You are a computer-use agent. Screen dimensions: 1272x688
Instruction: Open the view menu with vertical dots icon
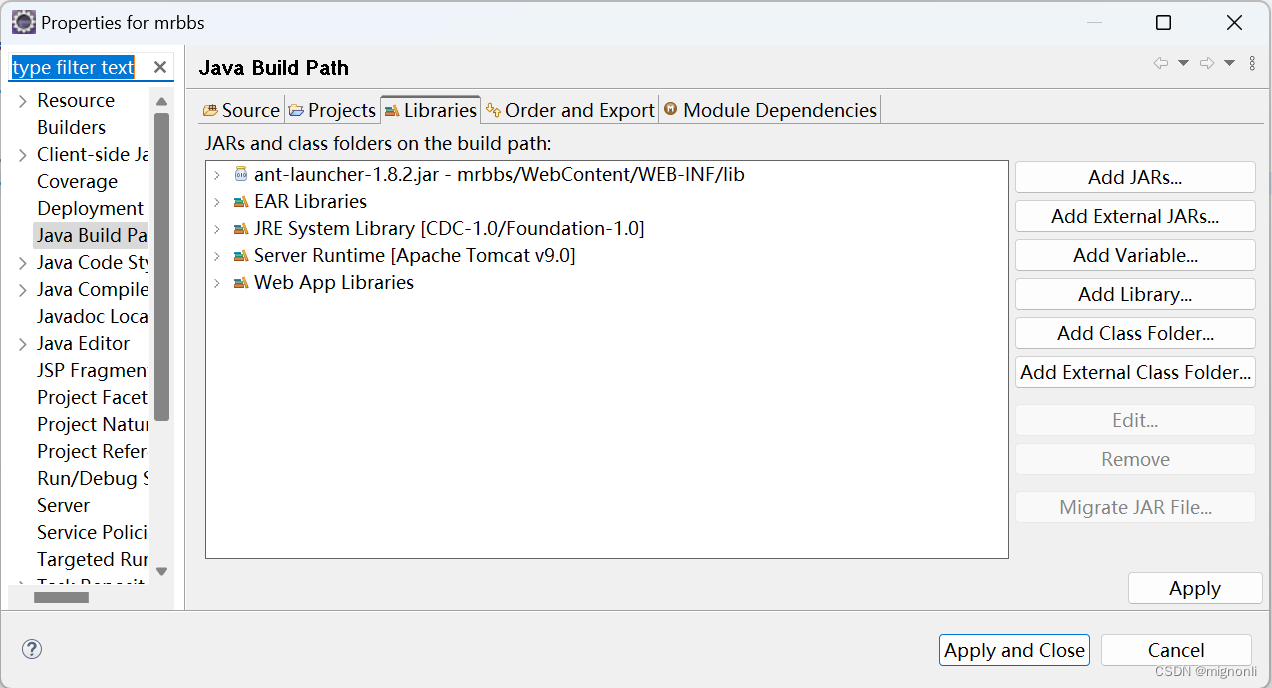click(1252, 62)
